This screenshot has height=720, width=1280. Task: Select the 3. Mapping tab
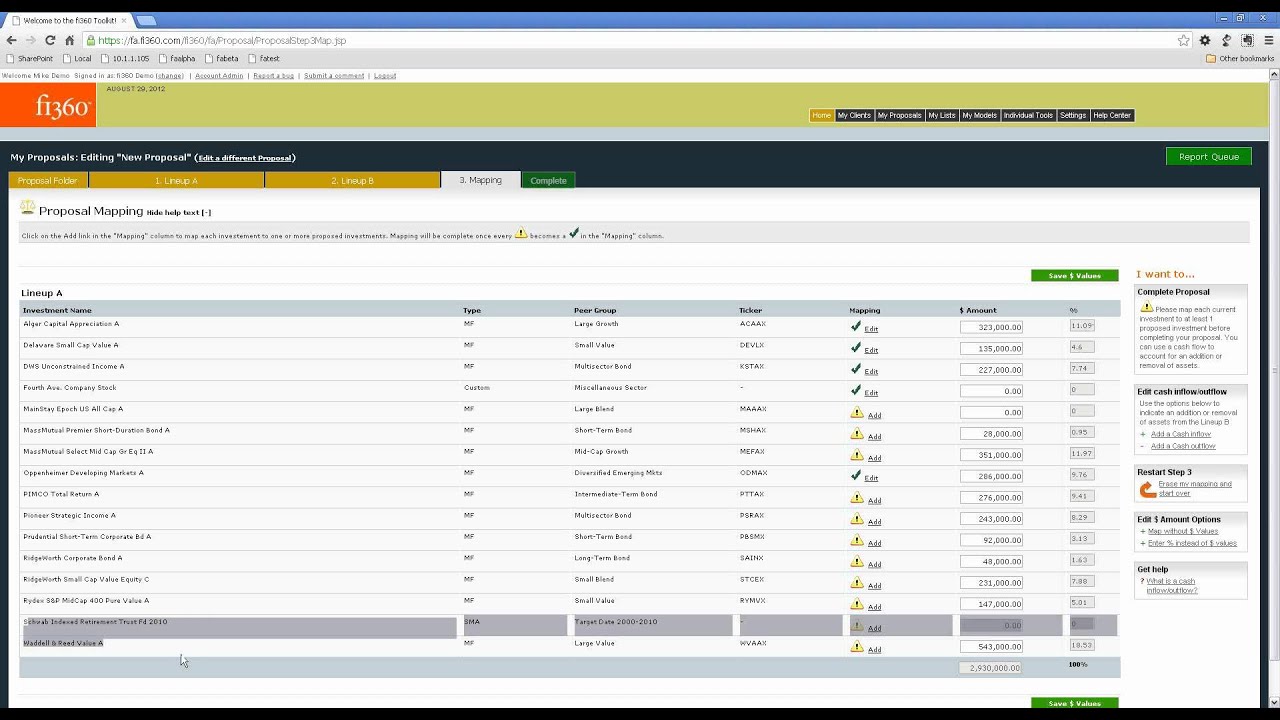(x=480, y=180)
